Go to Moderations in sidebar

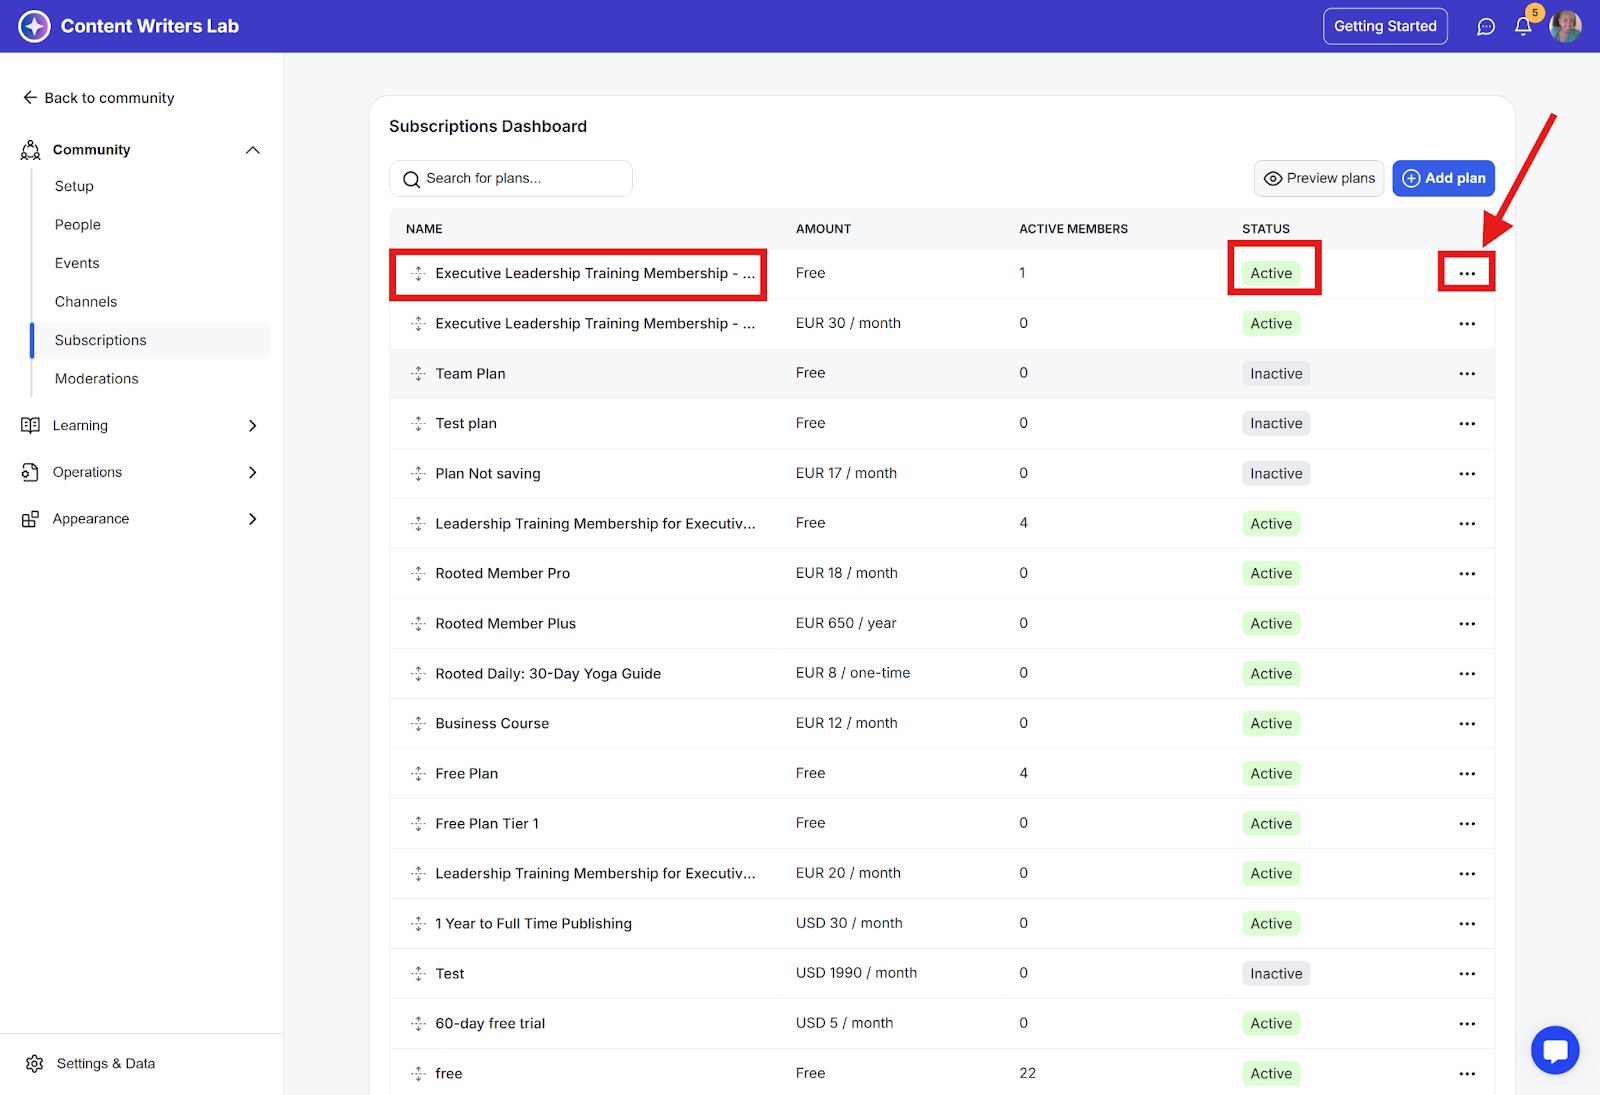pyautogui.click(x=97, y=379)
